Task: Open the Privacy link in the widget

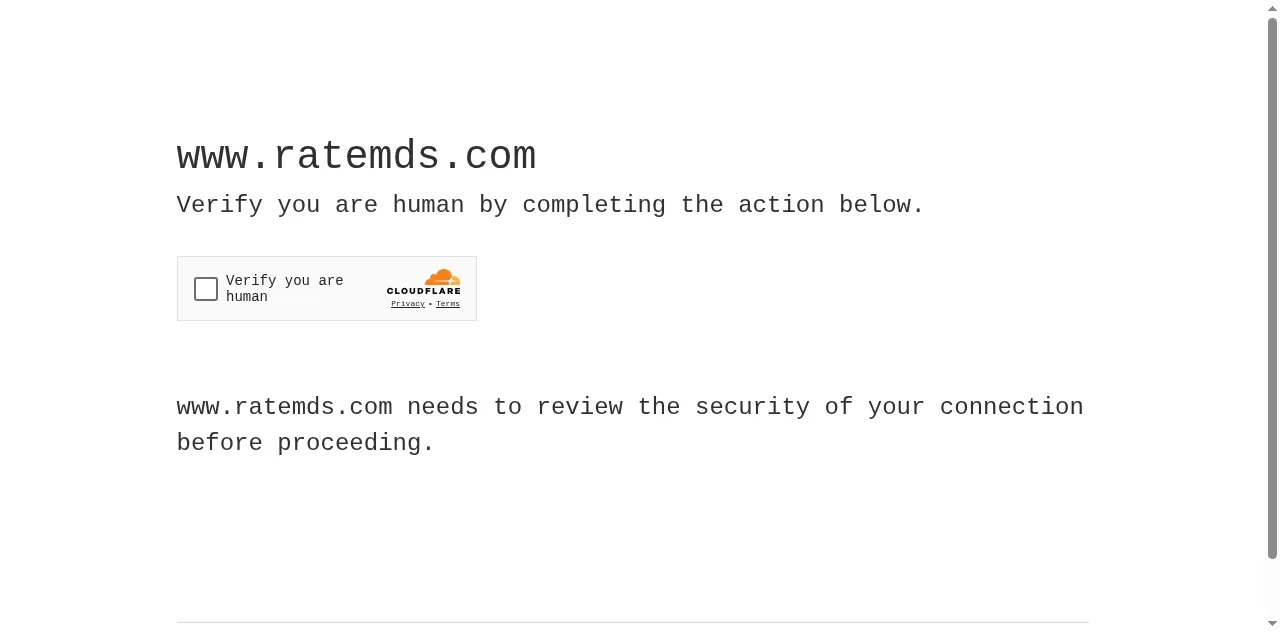Action: pyautogui.click(x=408, y=304)
